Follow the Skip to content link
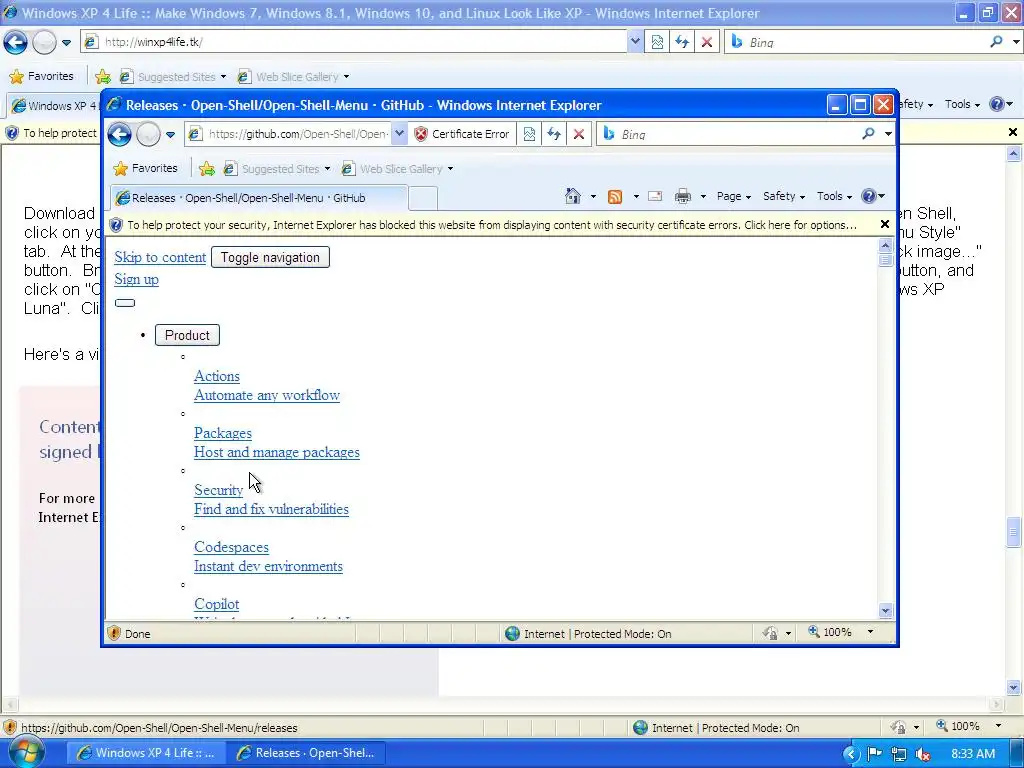 click(160, 257)
